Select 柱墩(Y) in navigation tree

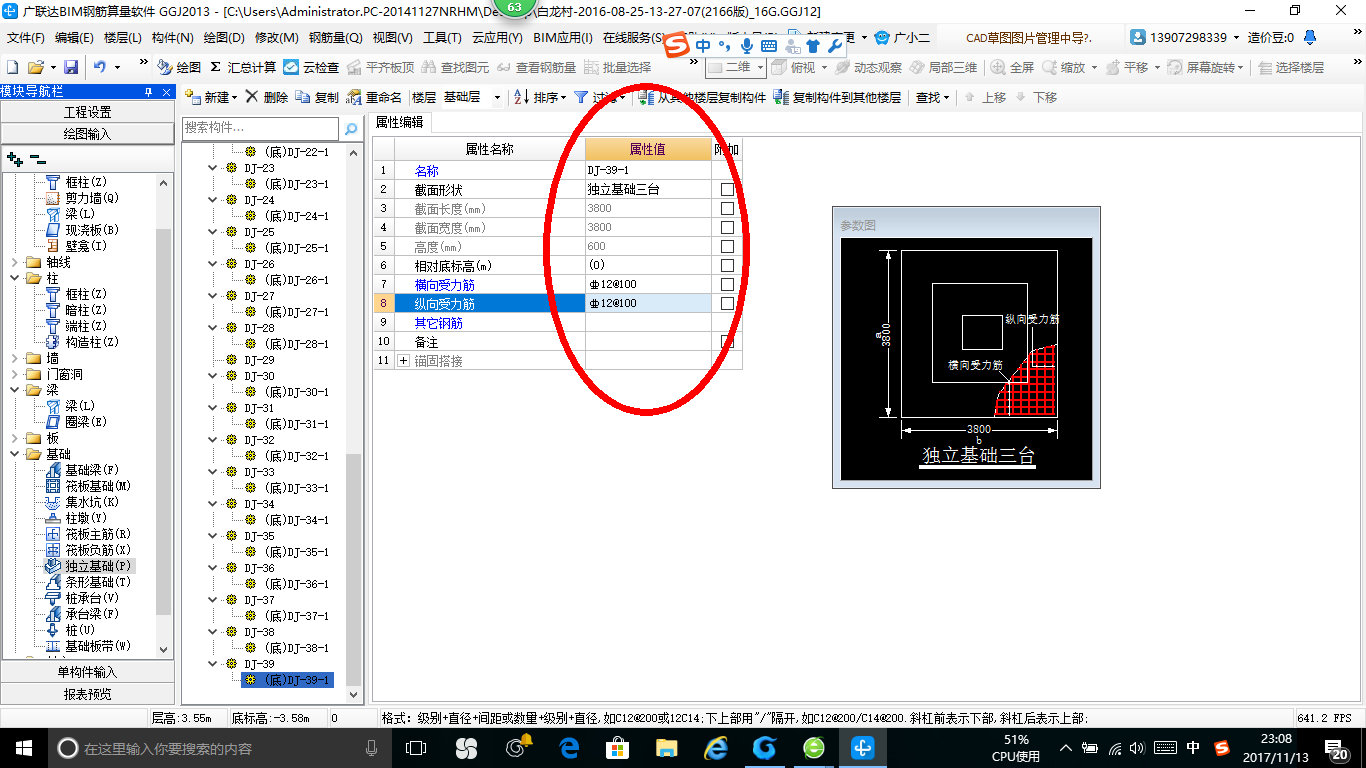pos(85,518)
